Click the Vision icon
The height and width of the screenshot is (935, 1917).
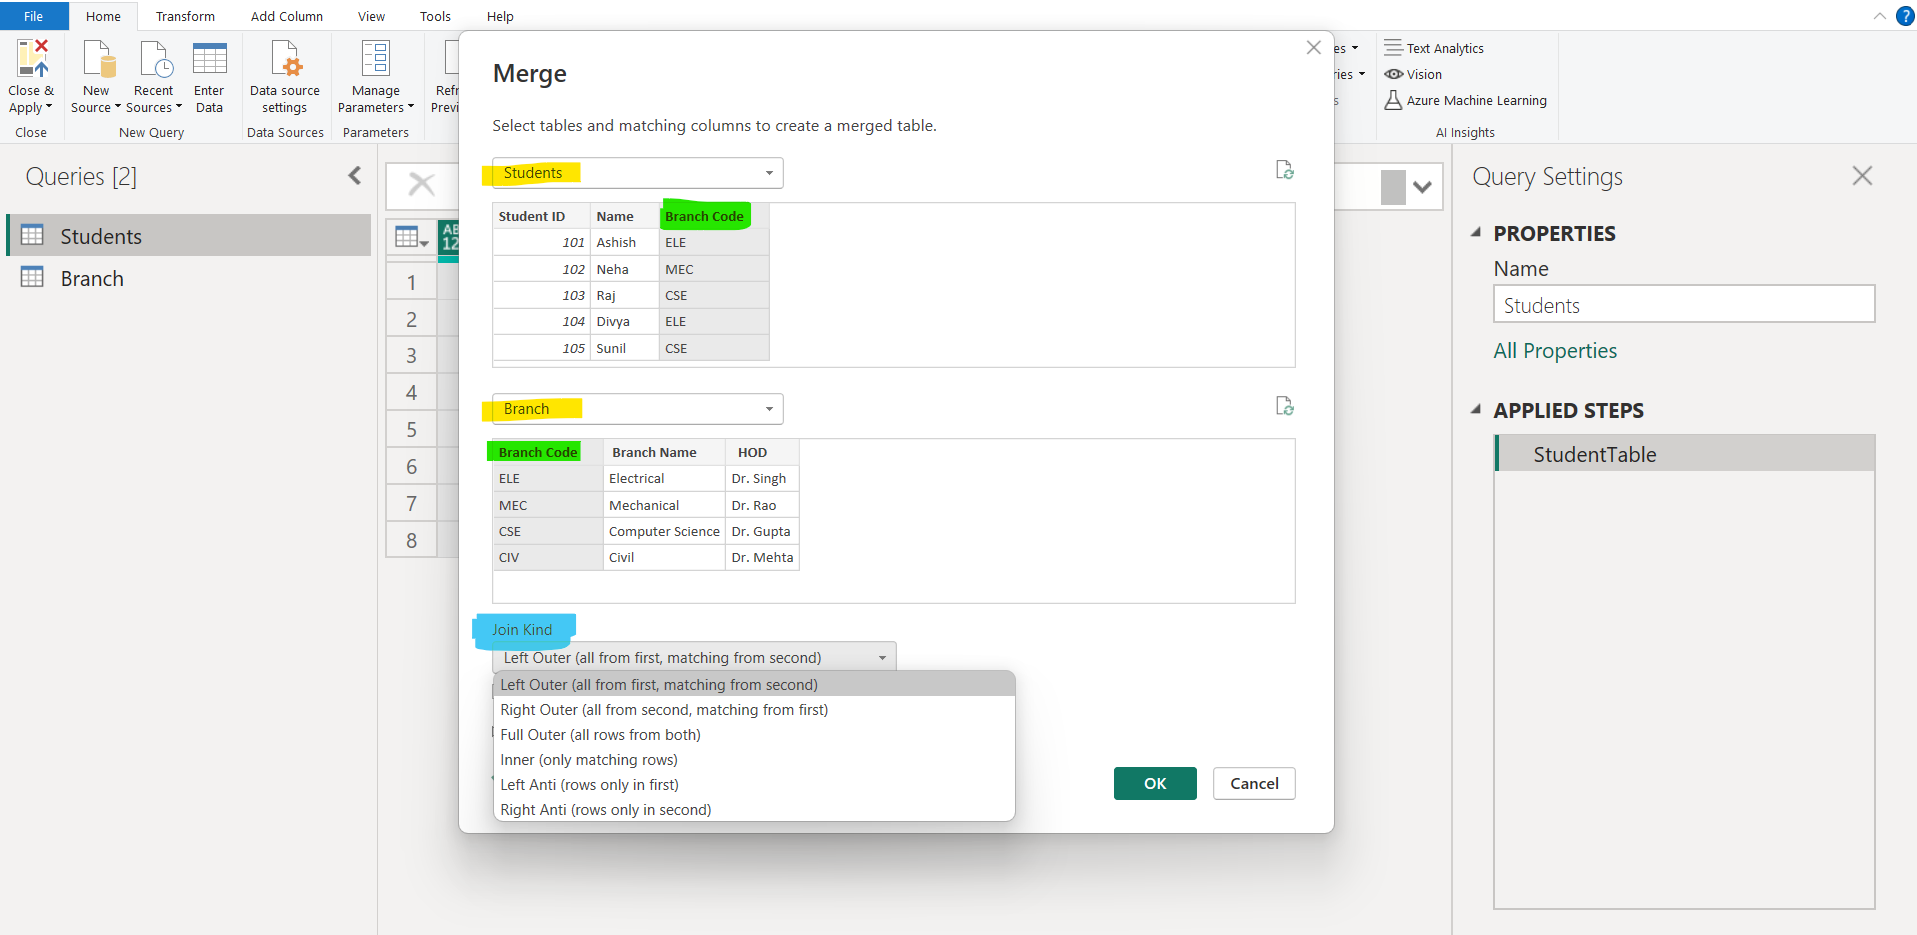[1413, 74]
